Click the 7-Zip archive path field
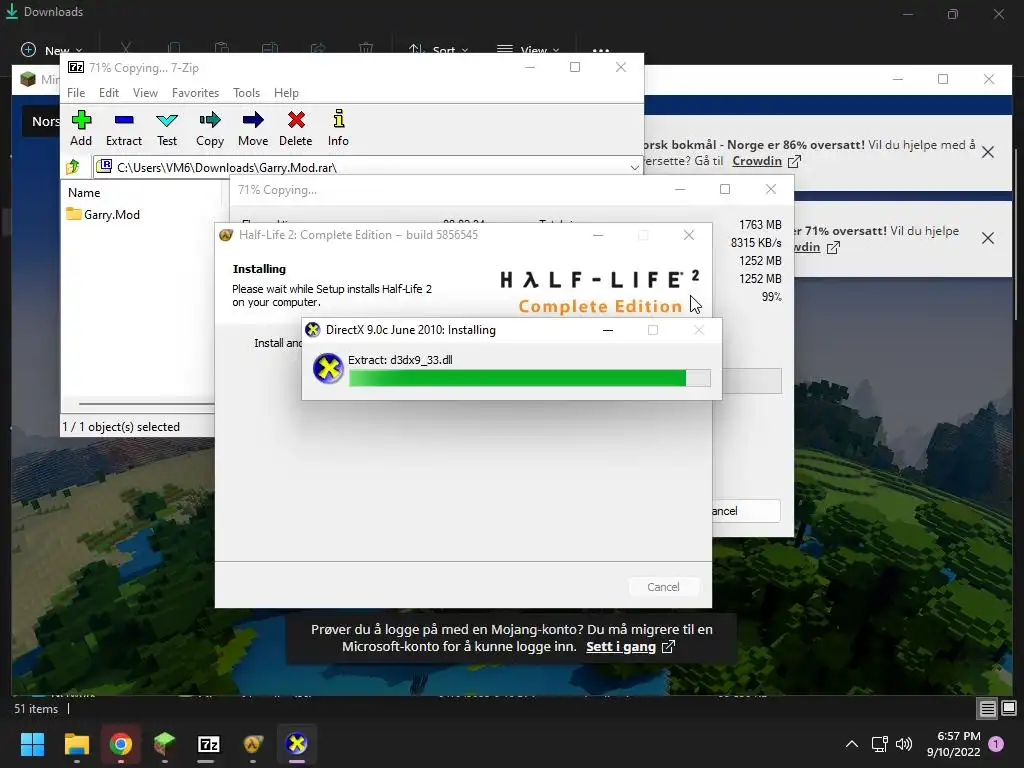 [x=368, y=167]
